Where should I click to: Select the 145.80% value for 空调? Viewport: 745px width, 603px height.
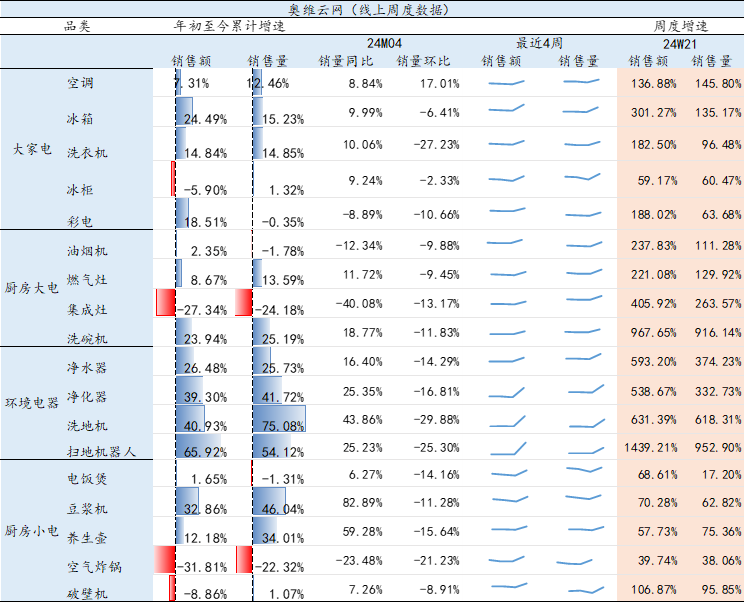718,84
